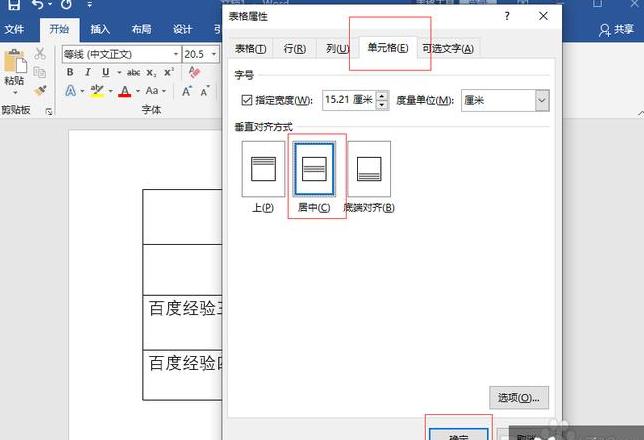Screen dimensions: 644x440
Task: Switch to the Table tab
Action: pyautogui.click(x=251, y=49)
